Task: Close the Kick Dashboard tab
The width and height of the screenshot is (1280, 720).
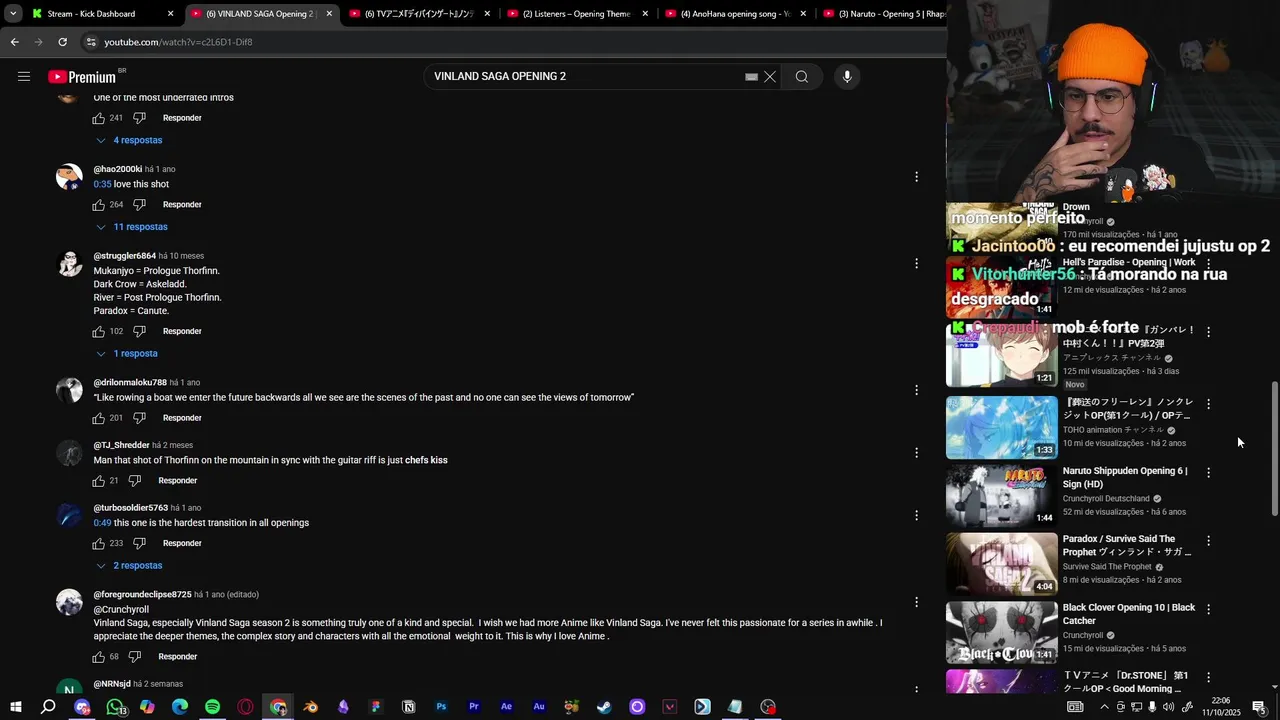Action: (170, 14)
